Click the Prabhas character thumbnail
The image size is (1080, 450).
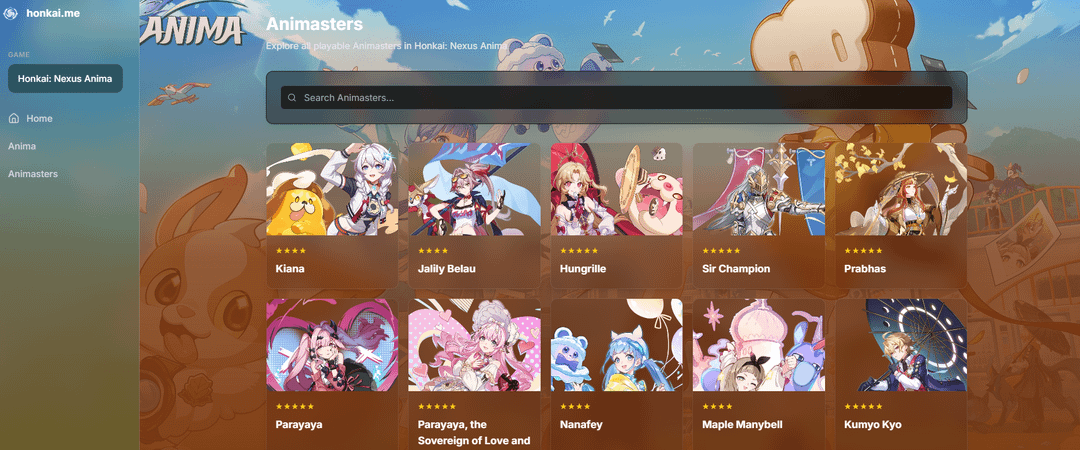901,190
